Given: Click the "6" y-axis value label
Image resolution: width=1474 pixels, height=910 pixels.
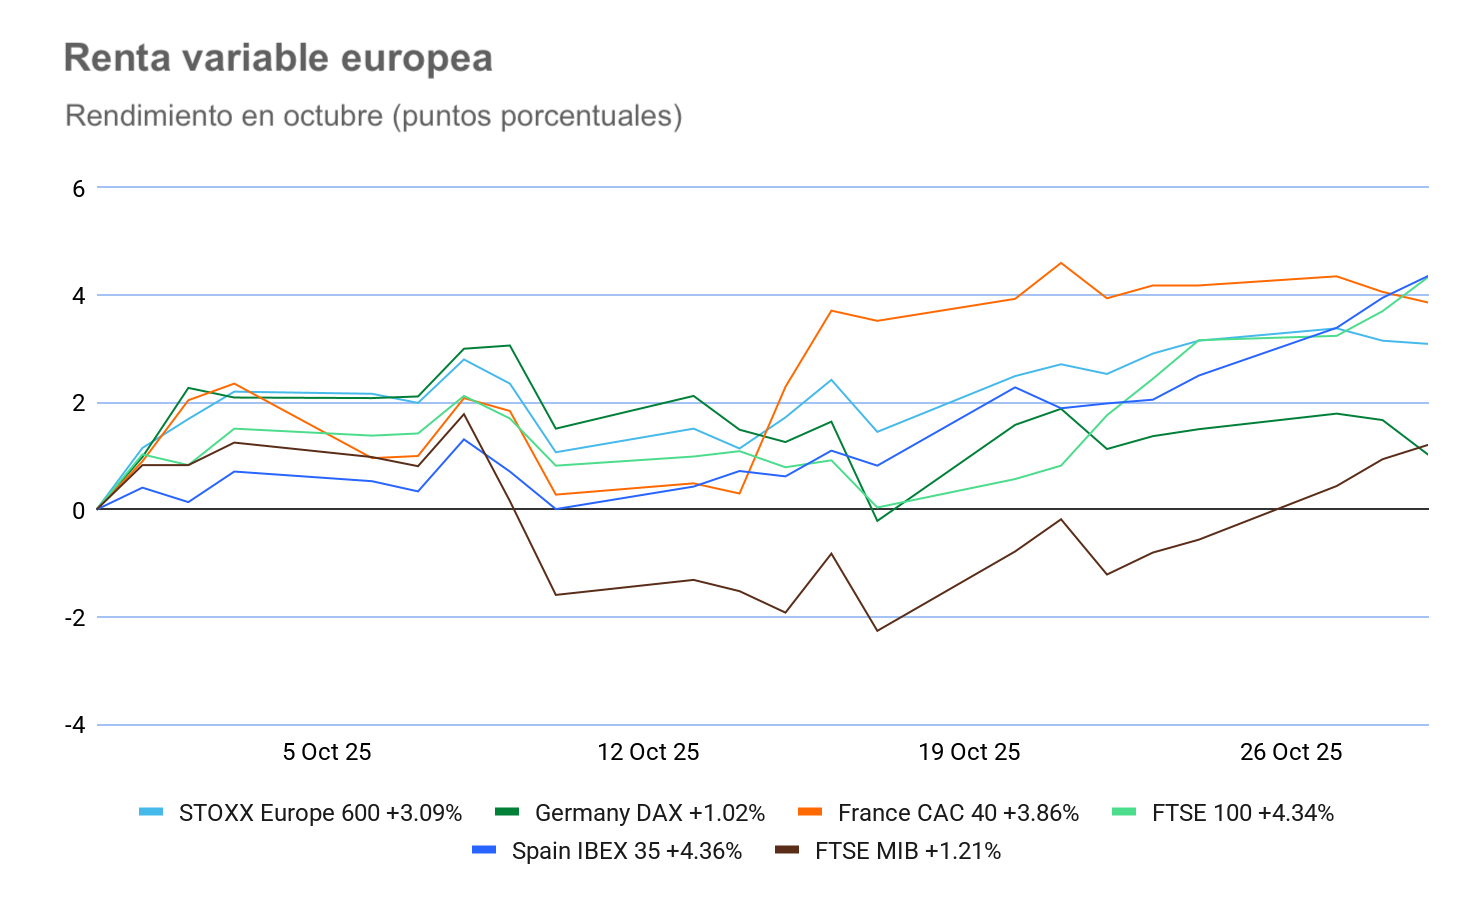Looking at the screenshot, I should pyautogui.click(x=79, y=188).
